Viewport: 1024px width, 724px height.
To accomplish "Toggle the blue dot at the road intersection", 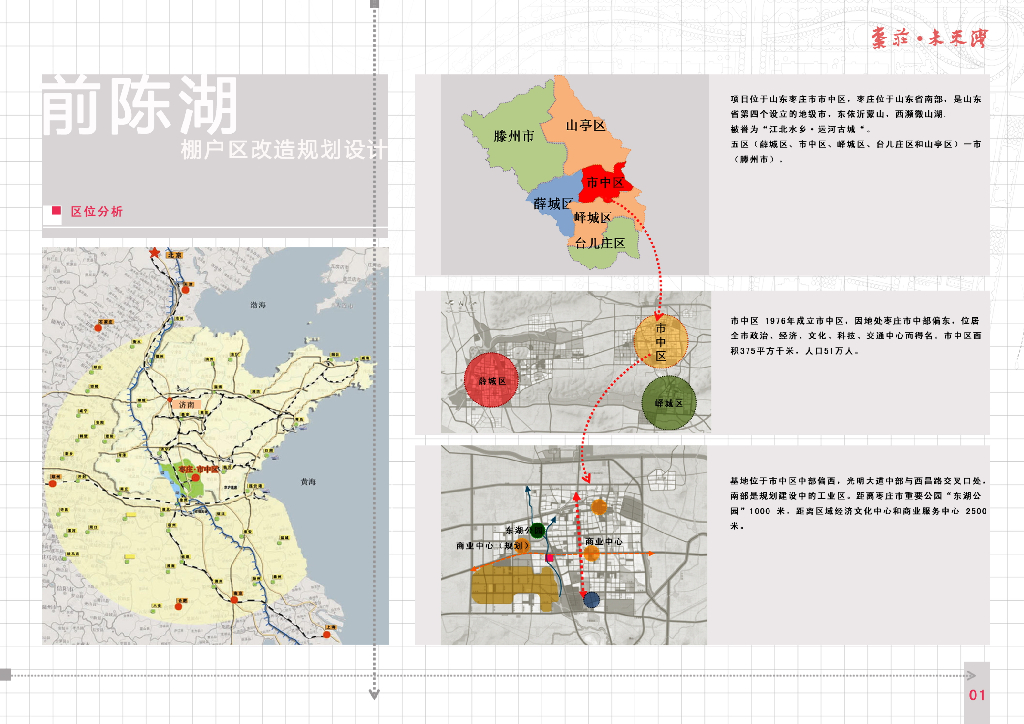I will (x=591, y=600).
